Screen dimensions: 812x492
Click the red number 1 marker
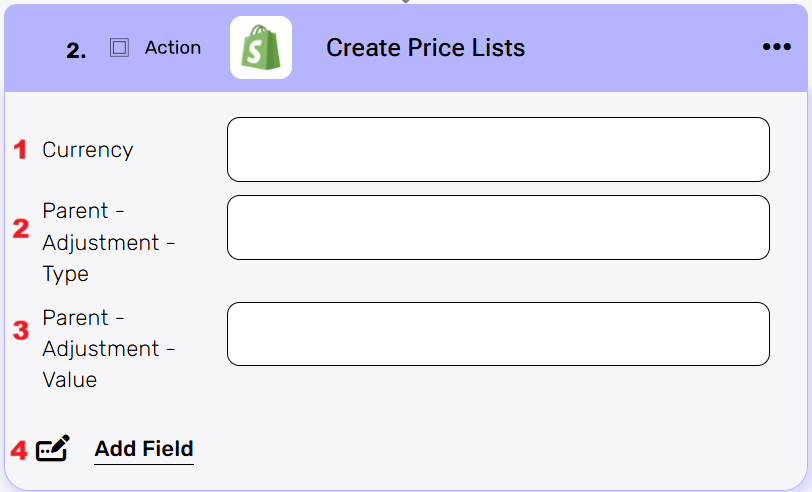20,150
